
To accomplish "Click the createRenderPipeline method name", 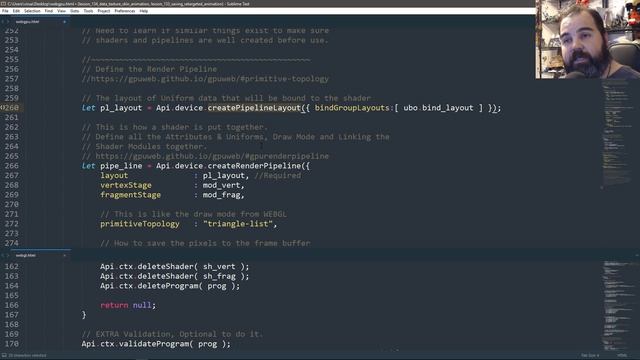I will pos(254,166).
